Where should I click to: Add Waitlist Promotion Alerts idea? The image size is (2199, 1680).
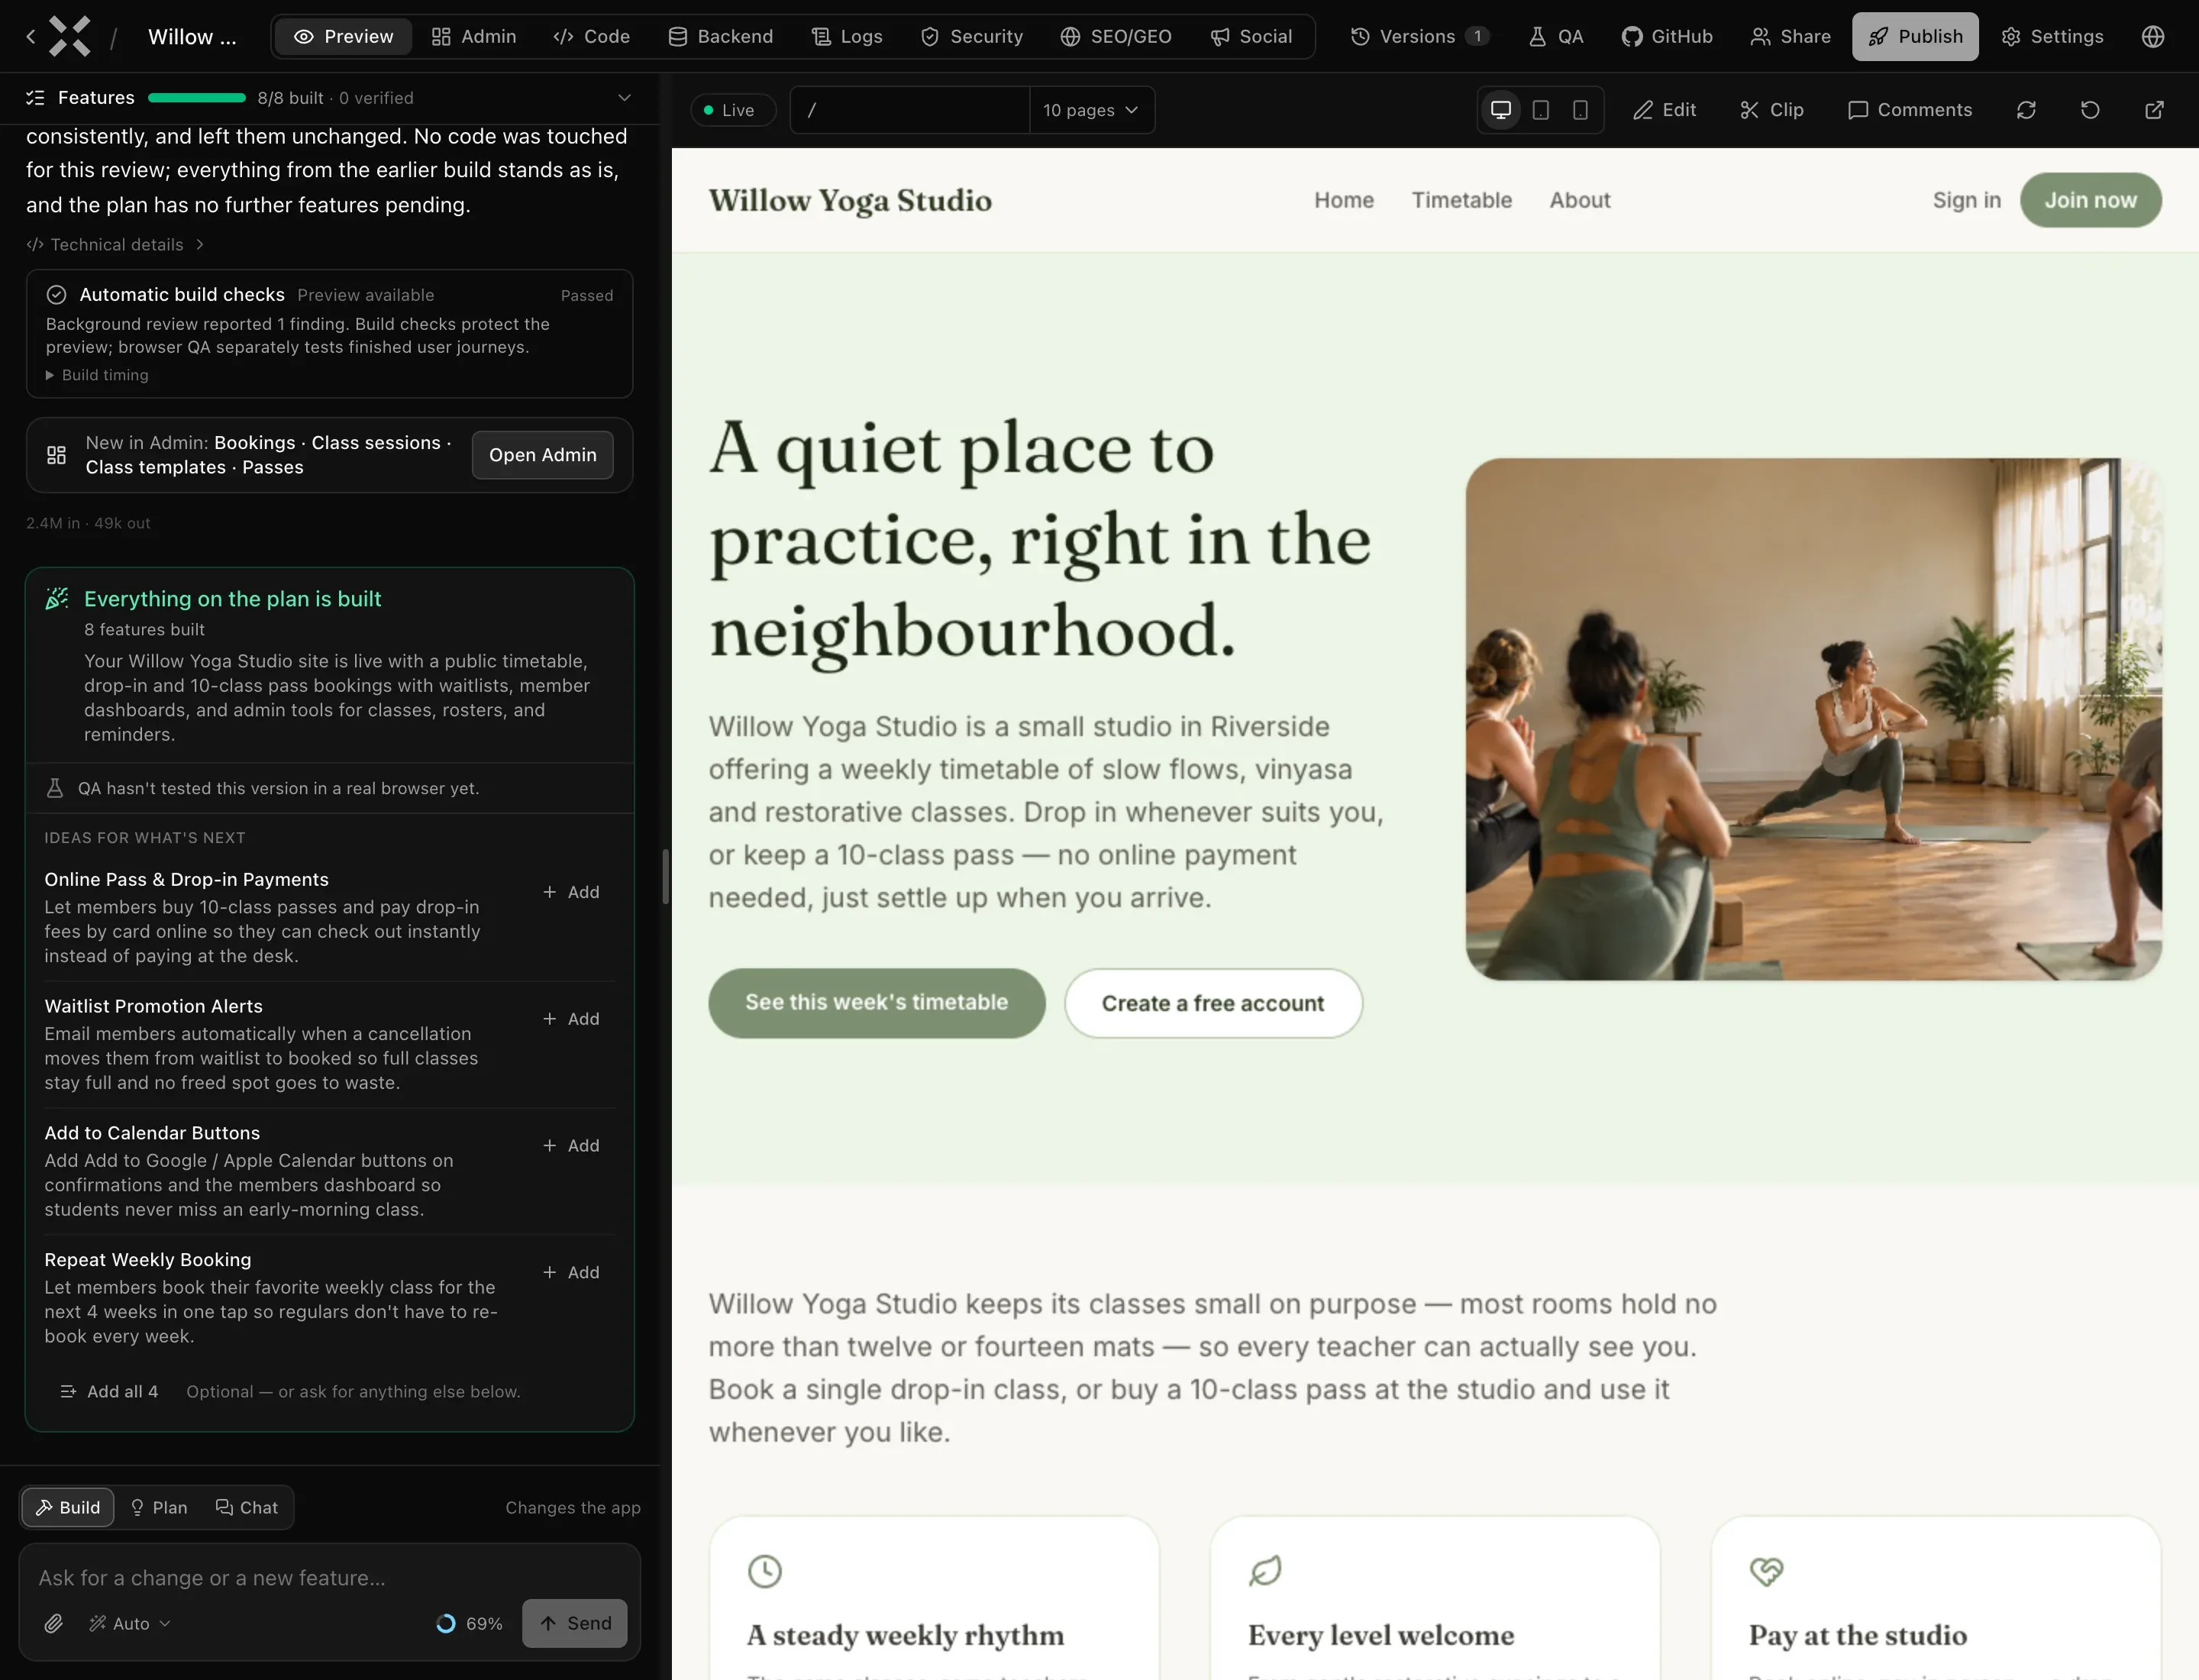[571, 1019]
